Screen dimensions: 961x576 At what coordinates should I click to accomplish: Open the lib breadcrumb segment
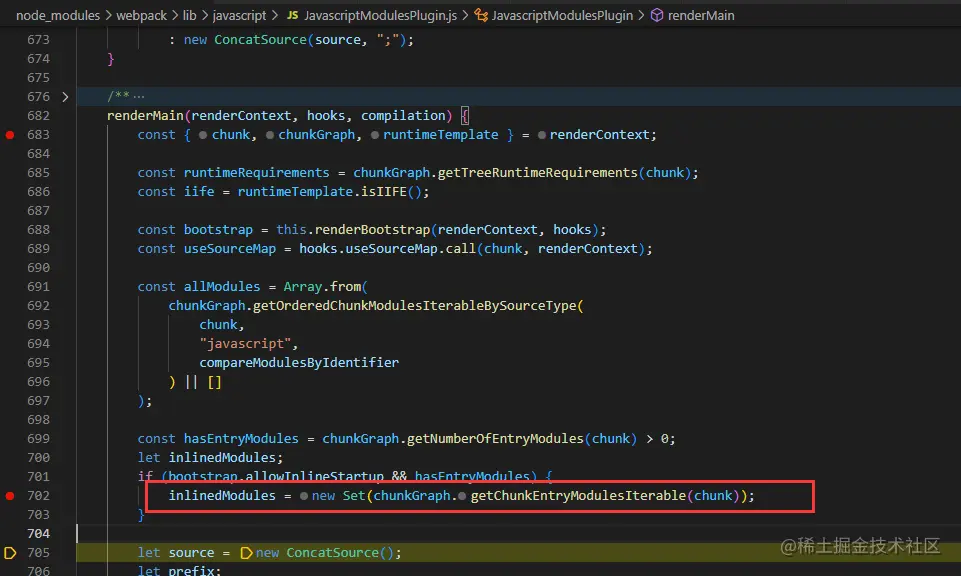(189, 15)
